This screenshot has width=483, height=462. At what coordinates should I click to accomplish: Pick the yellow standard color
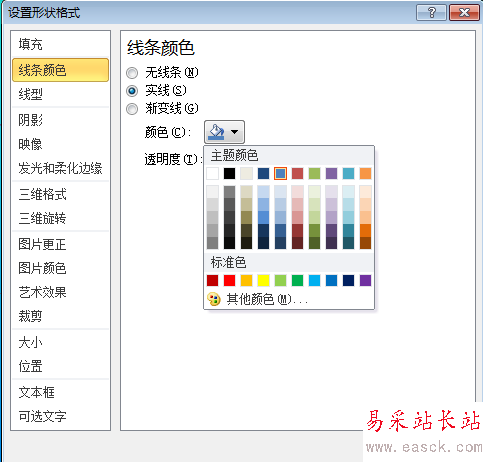pos(263,280)
